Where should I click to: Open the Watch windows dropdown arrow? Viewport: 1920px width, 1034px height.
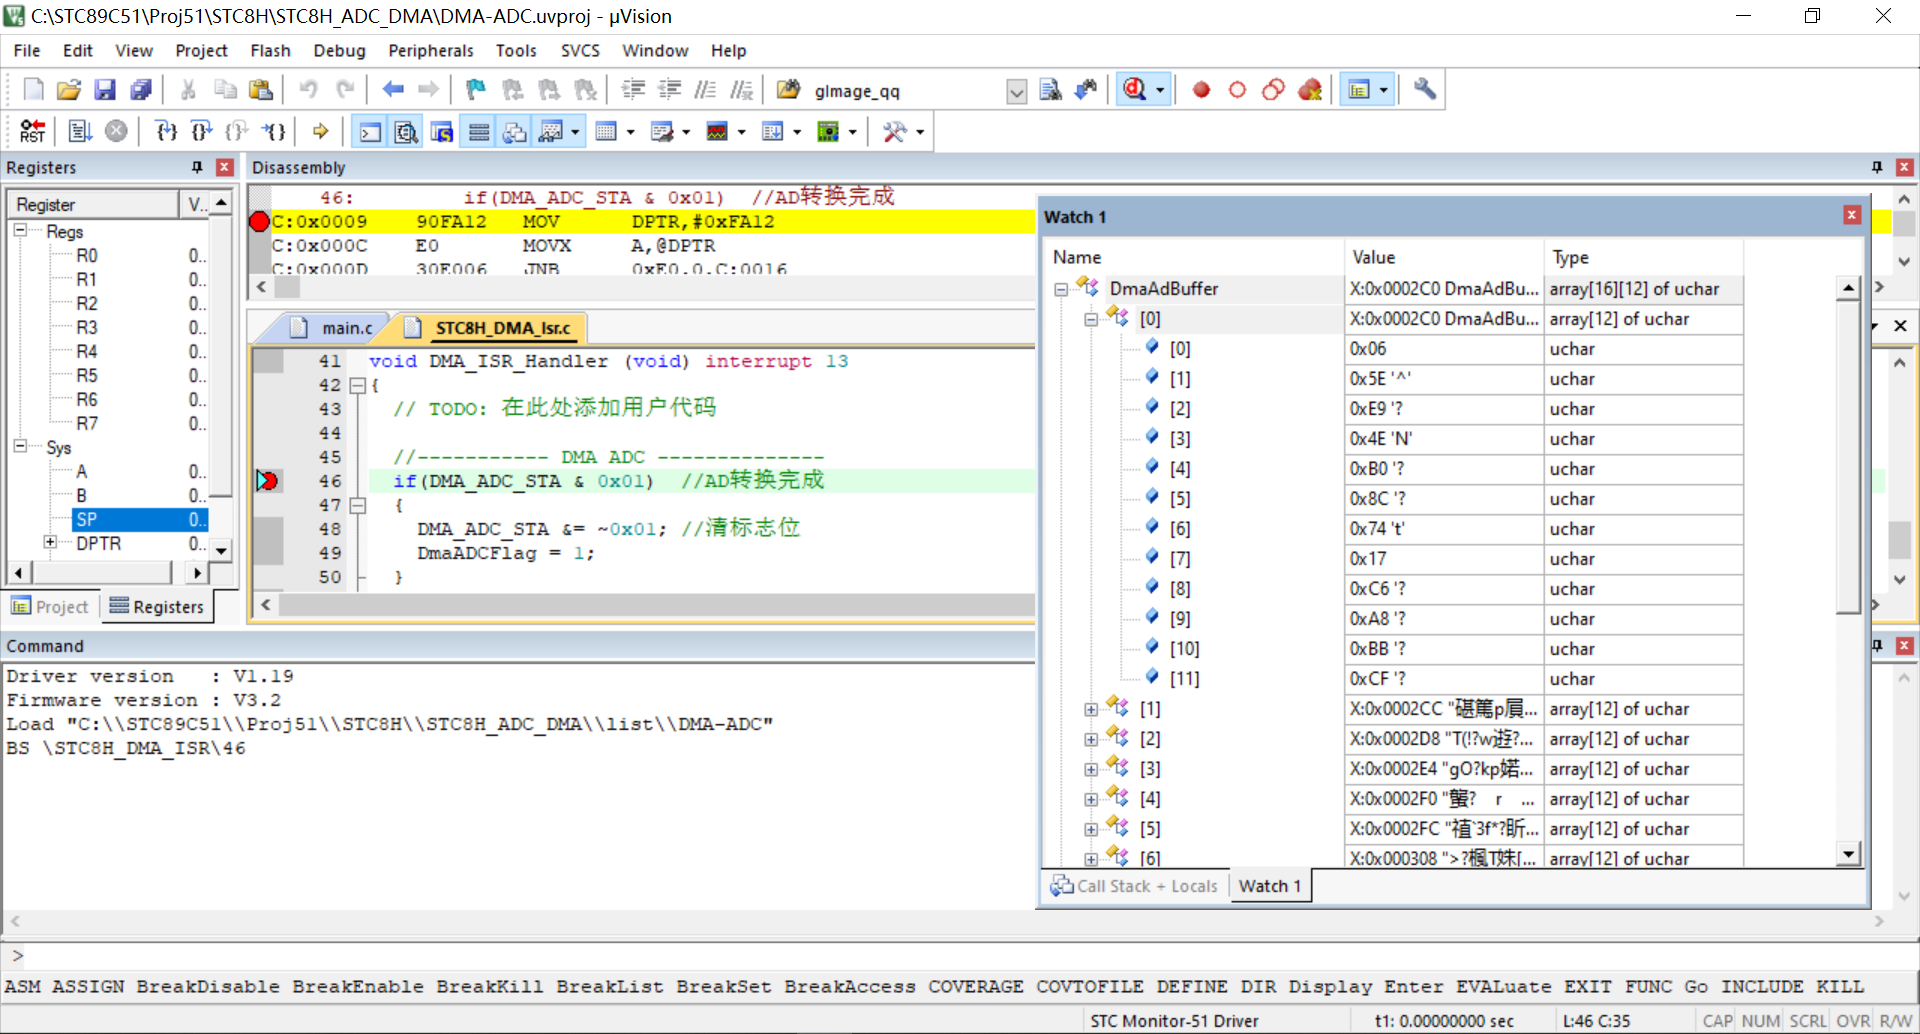tap(575, 131)
